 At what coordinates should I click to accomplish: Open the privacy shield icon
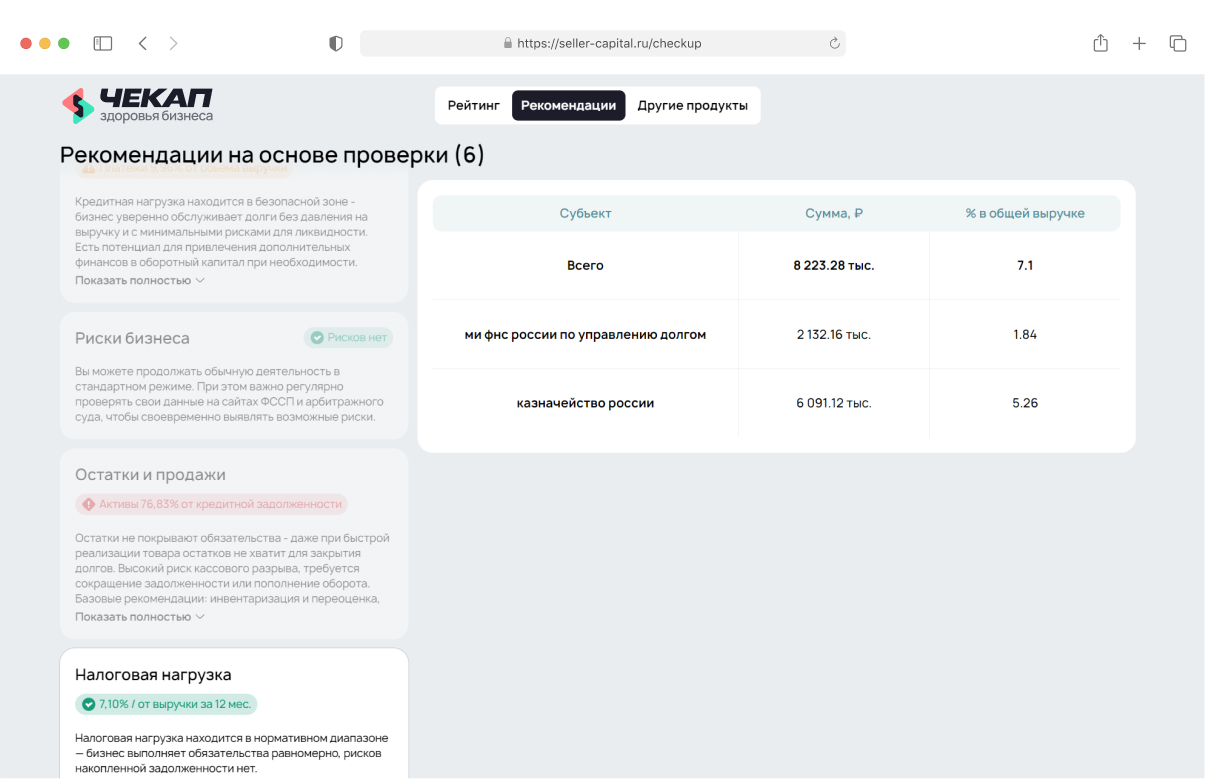point(336,43)
